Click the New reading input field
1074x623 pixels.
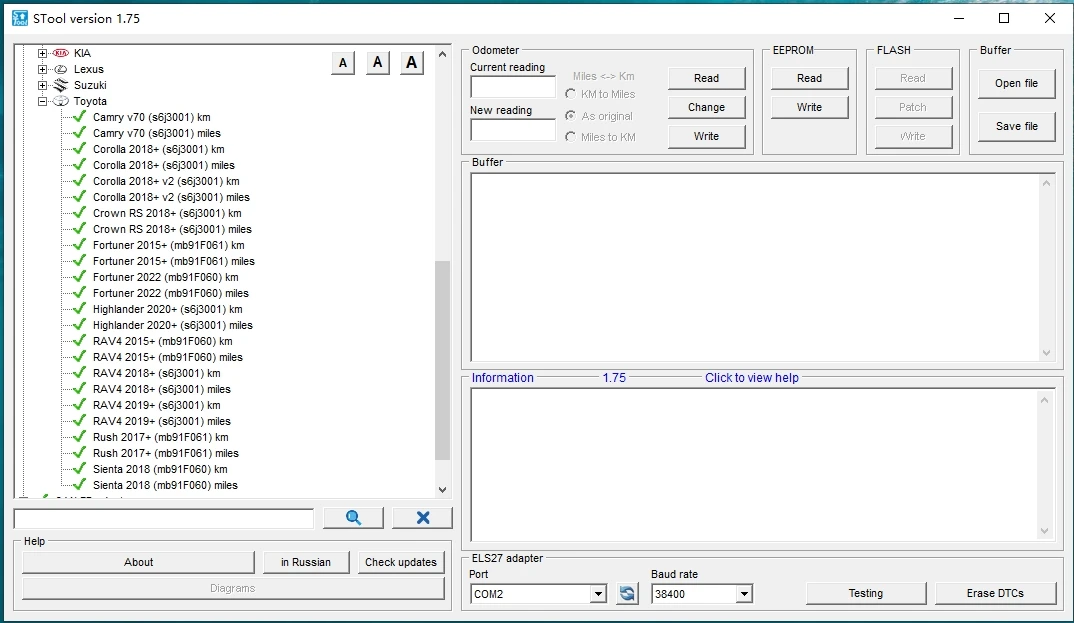(512, 130)
